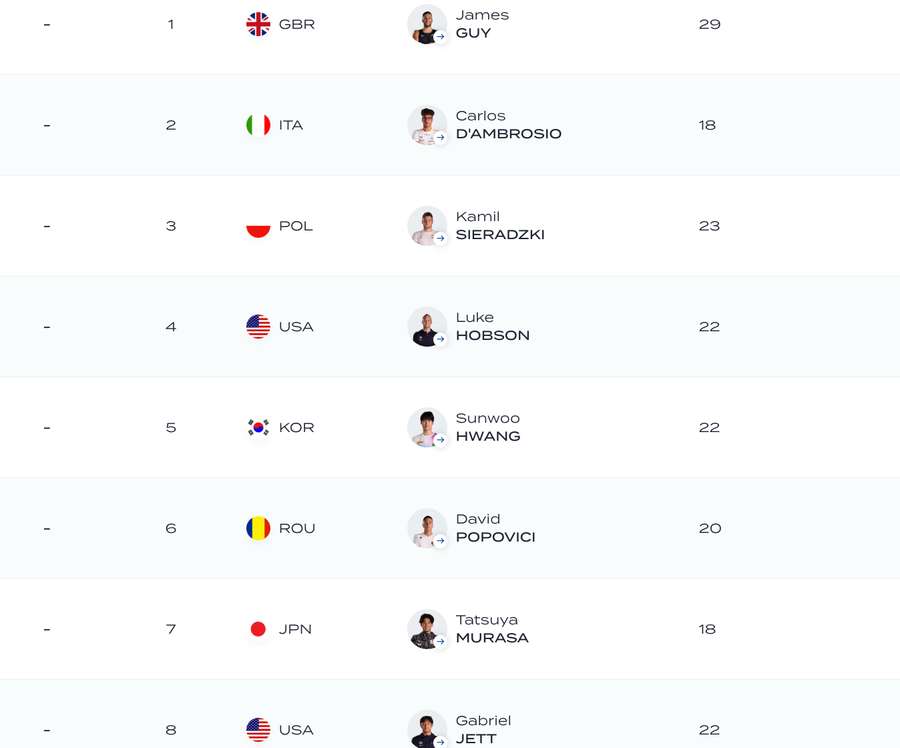The height and width of the screenshot is (748, 900).
Task: Click the arrow badge on Sunwoo Hwang's photo
Action: [440, 440]
